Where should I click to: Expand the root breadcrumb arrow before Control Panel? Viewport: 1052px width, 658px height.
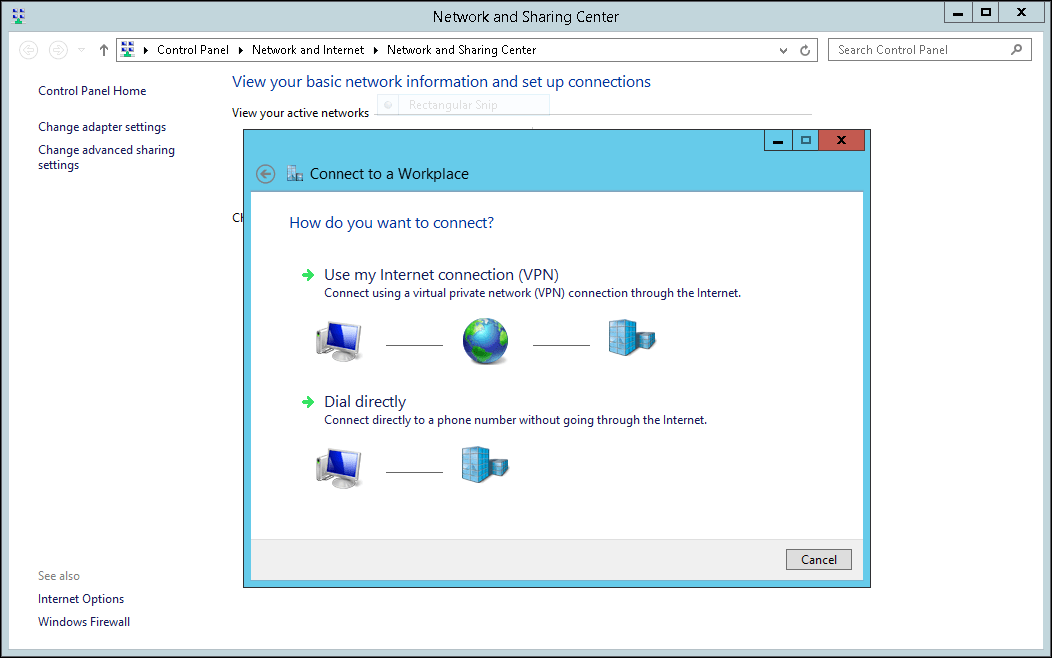146,50
